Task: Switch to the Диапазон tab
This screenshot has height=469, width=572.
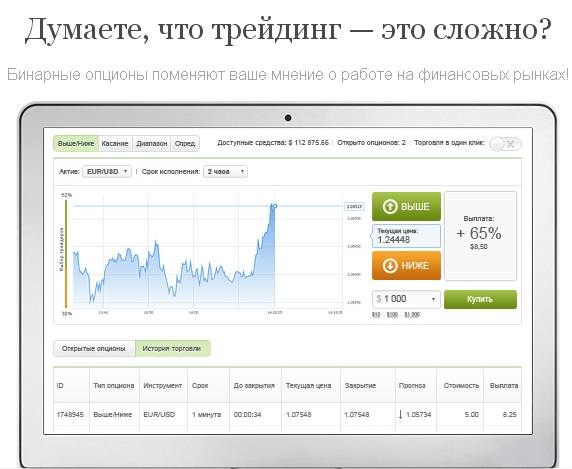Action: coord(151,143)
